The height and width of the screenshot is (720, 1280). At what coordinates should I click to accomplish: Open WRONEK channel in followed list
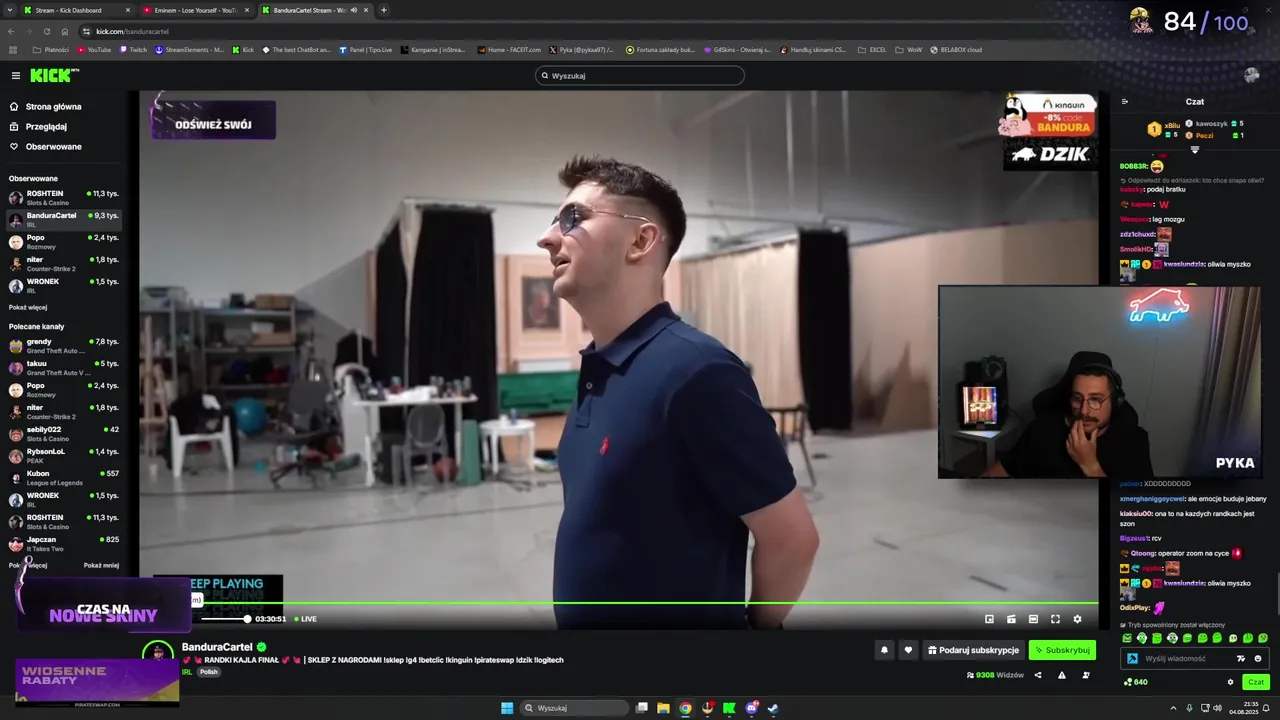point(64,286)
